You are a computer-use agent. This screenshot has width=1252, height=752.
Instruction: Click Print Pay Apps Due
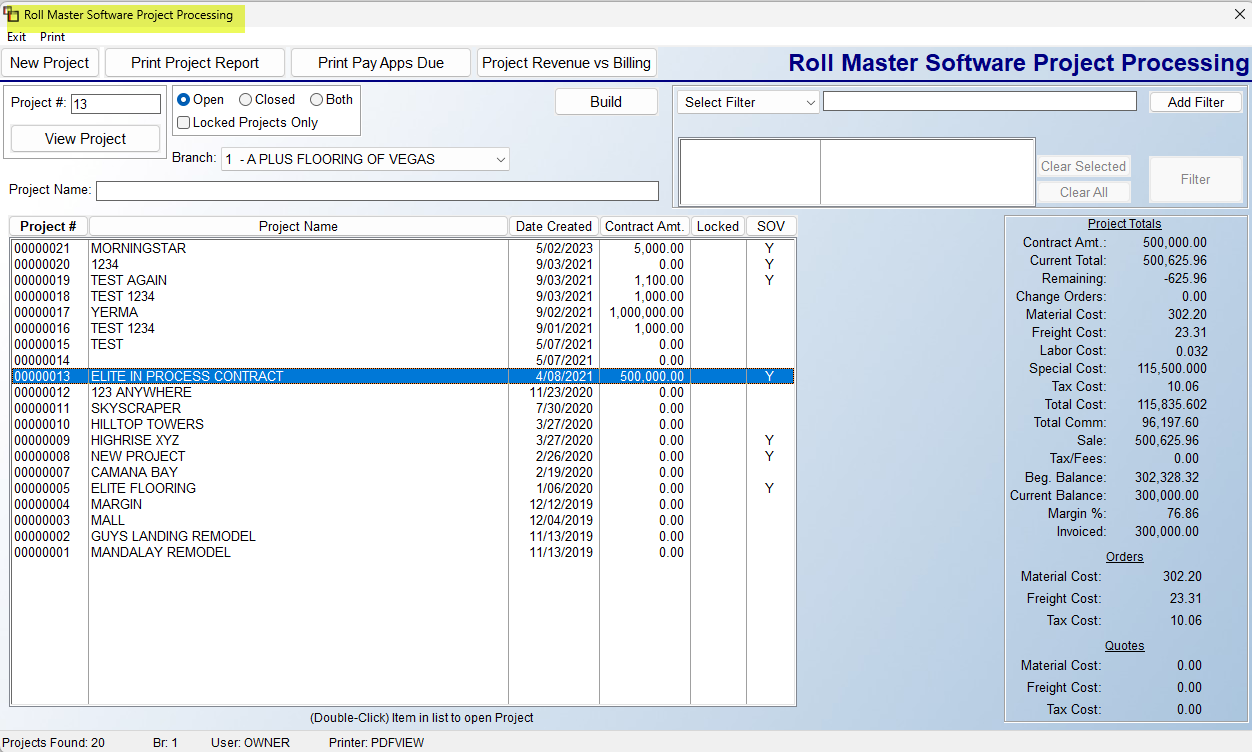(x=380, y=62)
